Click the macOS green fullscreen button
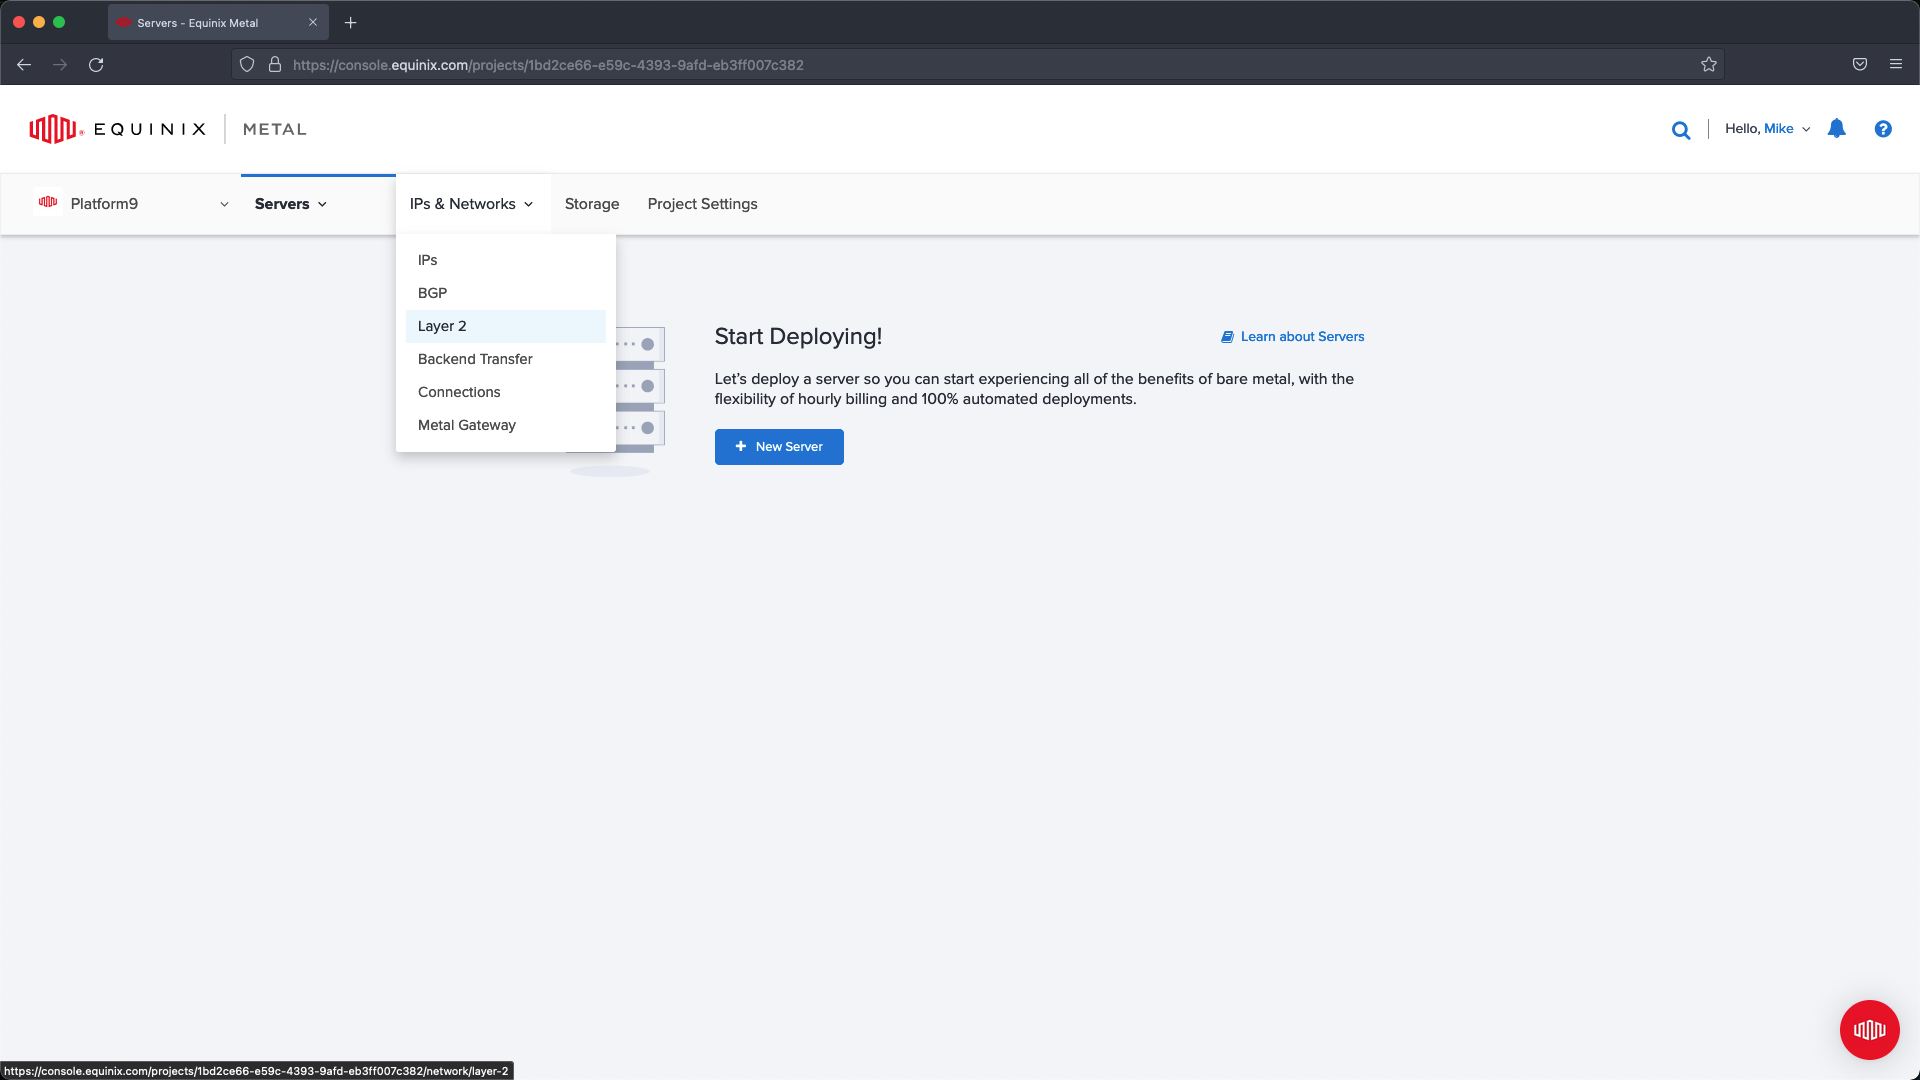The image size is (1920, 1080). (x=59, y=22)
